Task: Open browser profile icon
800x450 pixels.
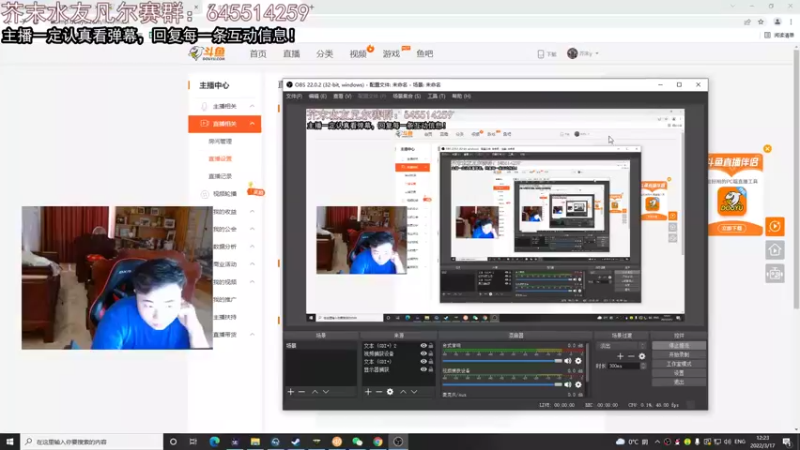Action: coord(777,21)
